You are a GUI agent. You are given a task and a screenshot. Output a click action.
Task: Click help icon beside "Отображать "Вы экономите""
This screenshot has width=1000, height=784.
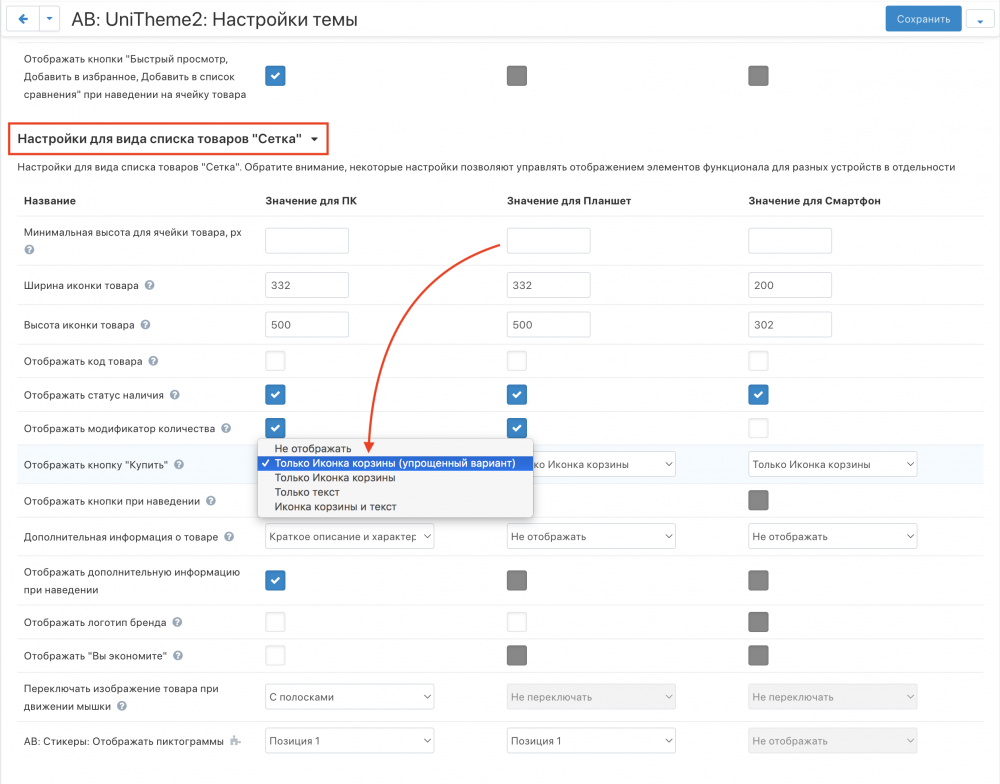pyautogui.click(x=177, y=656)
